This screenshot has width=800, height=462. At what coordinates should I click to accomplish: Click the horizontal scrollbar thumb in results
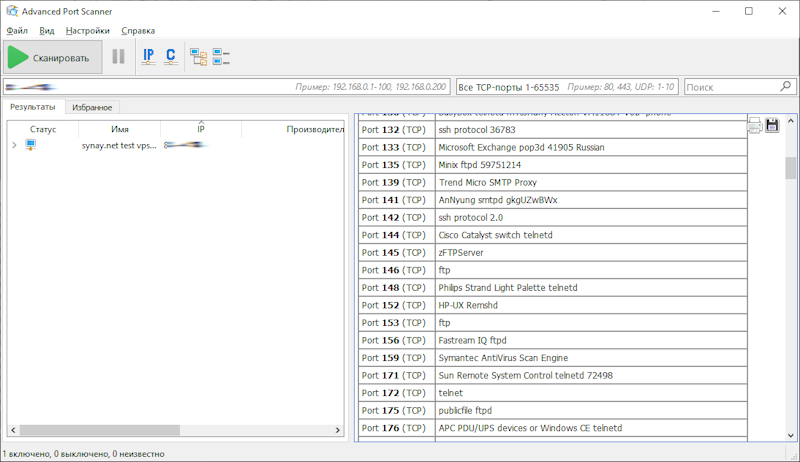coord(99,430)
